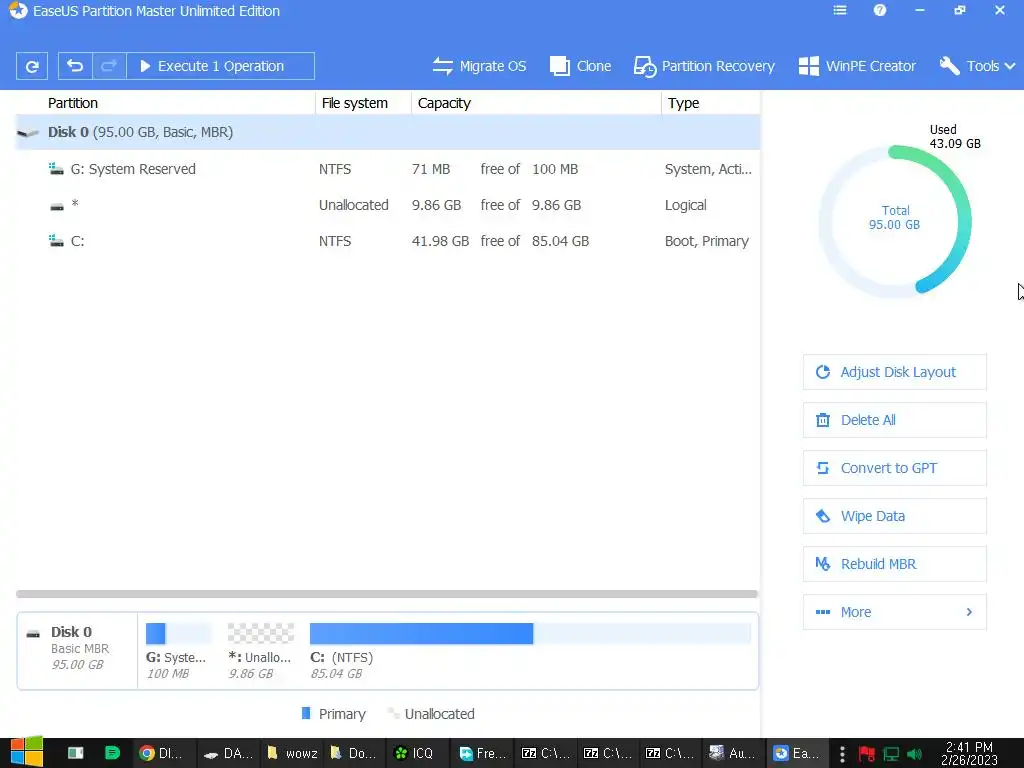1024x768 pixels.
Task: Click the Partition column header
Action: tap(72, 103)
